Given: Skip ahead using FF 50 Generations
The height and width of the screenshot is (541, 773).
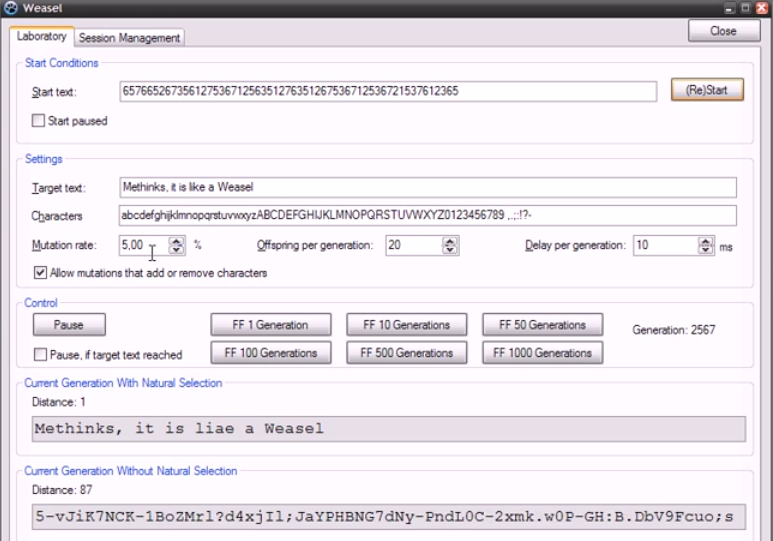Looking at the screenshot, I should tap(542, 325).
